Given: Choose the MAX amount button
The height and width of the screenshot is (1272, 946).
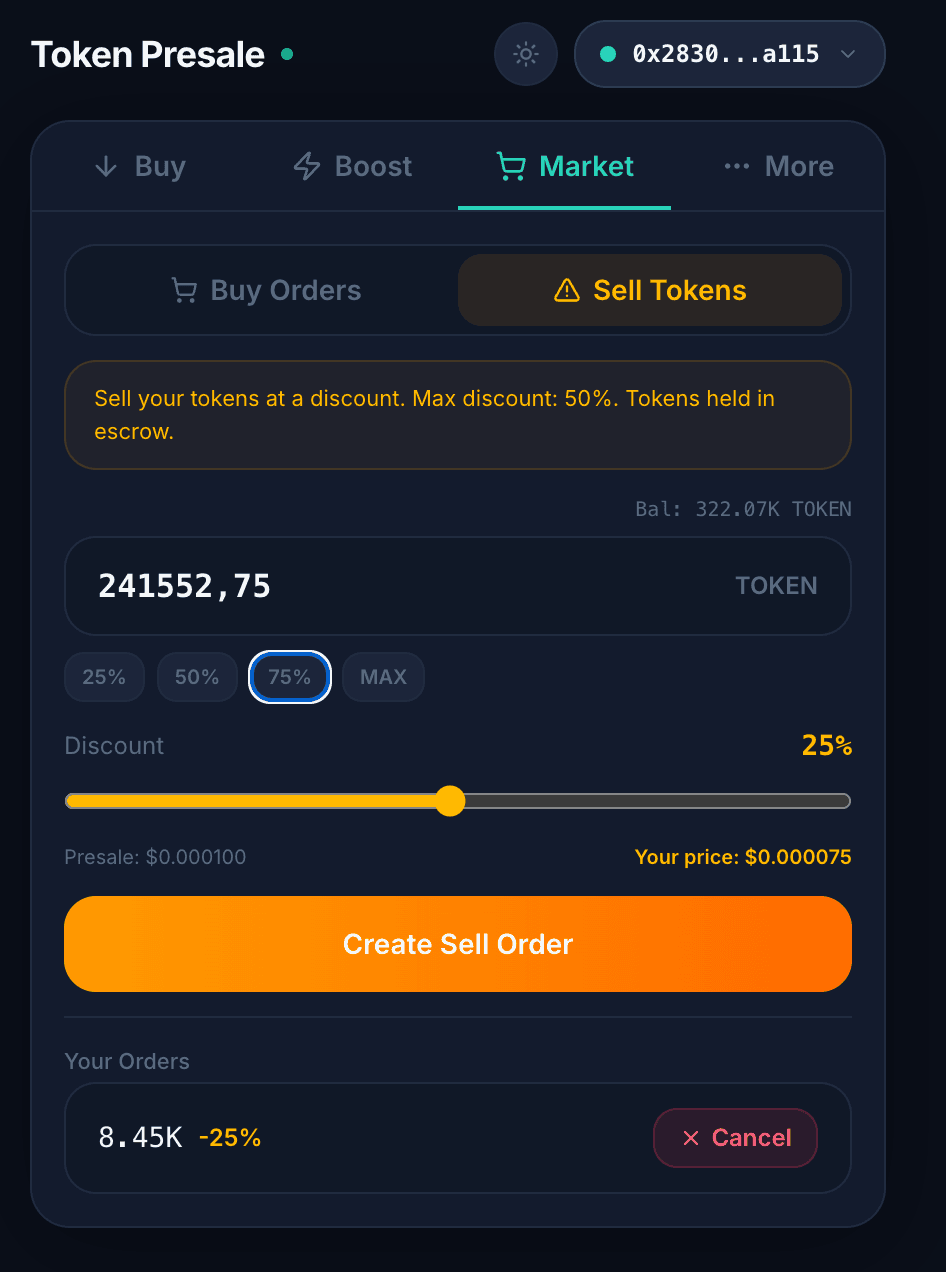Looking at the screenshot, I should pyautogui.click(x=383, y=677).
